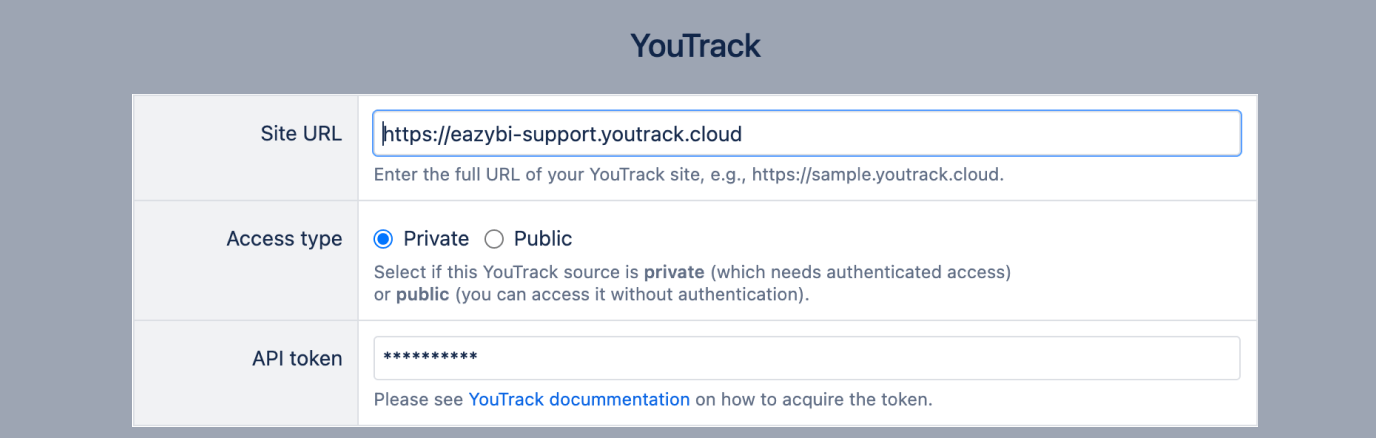The width and height of the screenshot is (1376, 438).
Task: Click the bold 'private' word in the description
Action: (x=674, y=272)
